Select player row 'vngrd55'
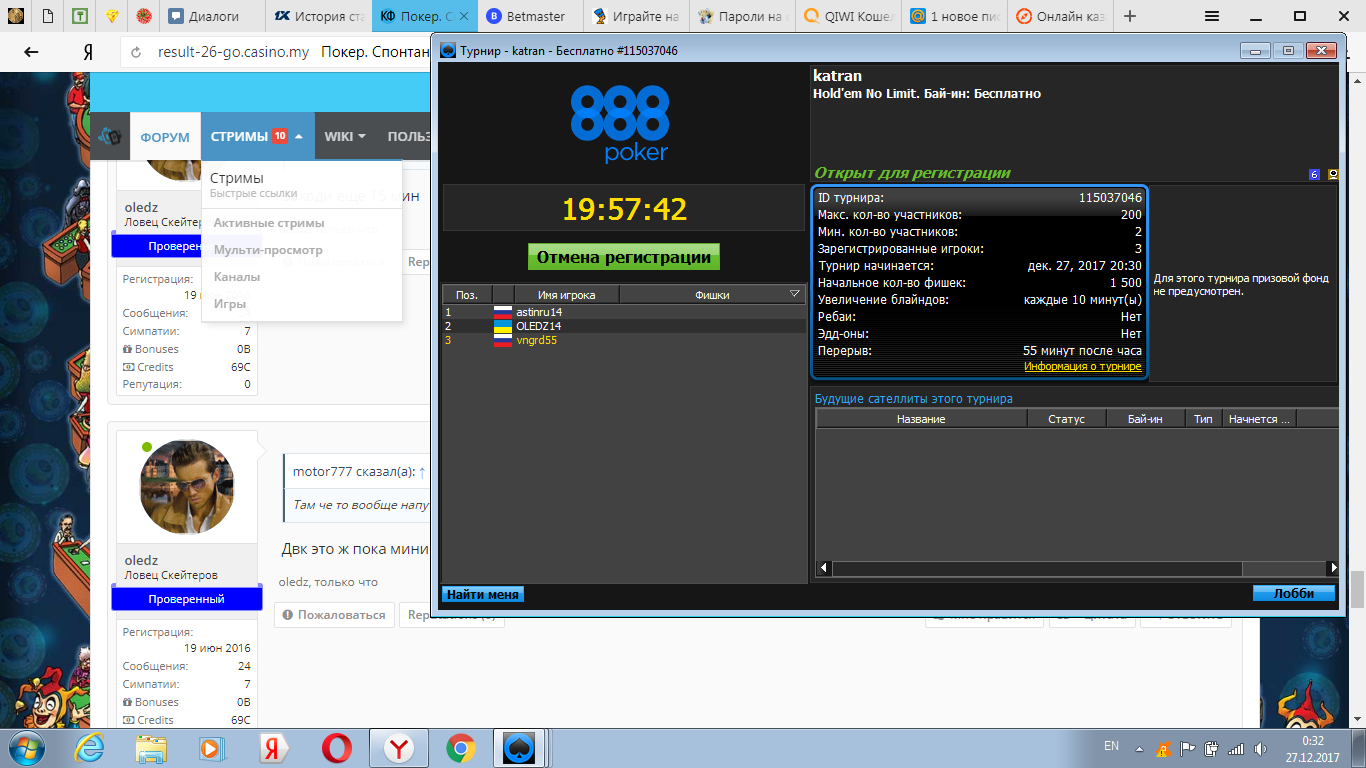The width and height of the screenshot is (1366, 768). tap(624, 340)
